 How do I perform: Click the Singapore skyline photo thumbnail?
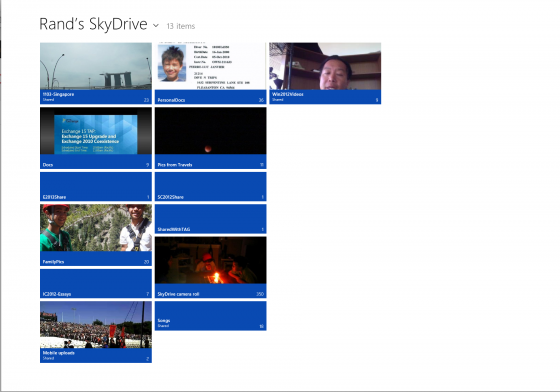coord(96,66)
